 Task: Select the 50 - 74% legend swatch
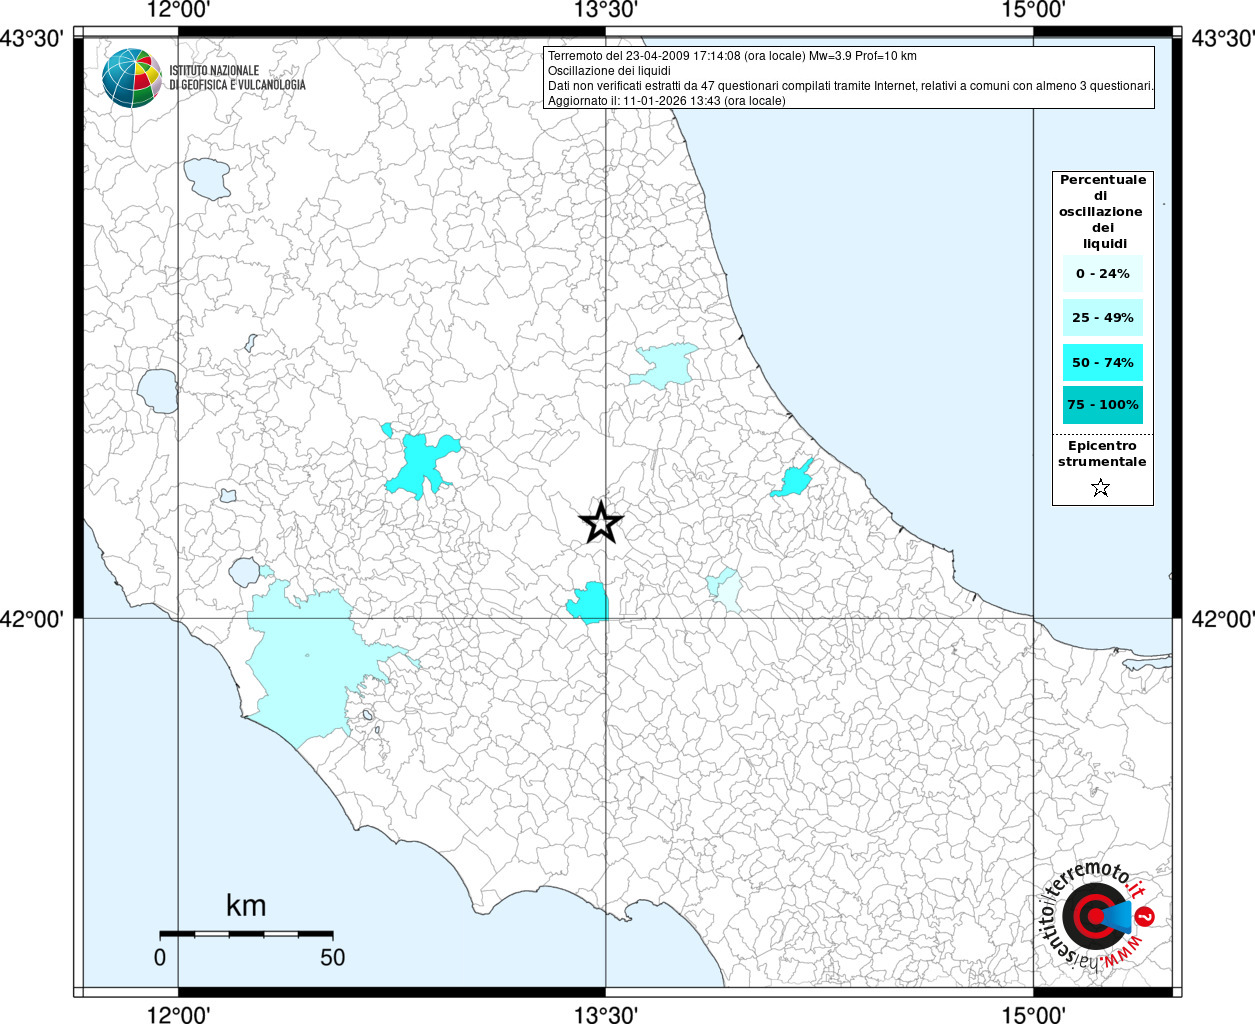click(1102, 362)
